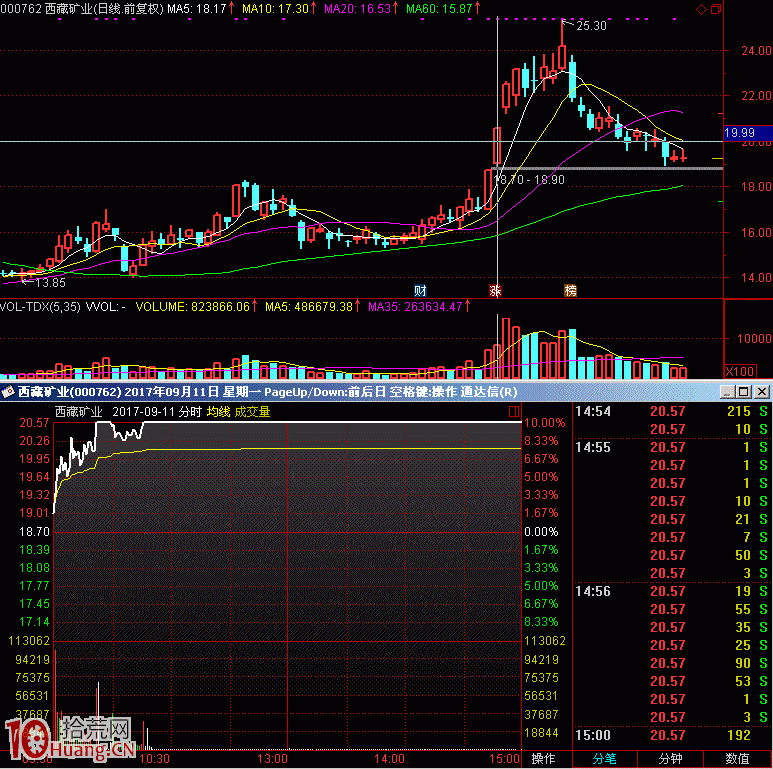This screenshot has width=773, height=769.
Task: Select the 14:56 time entry in tick list
Action: pyautogui.click(x=593, y=591)
